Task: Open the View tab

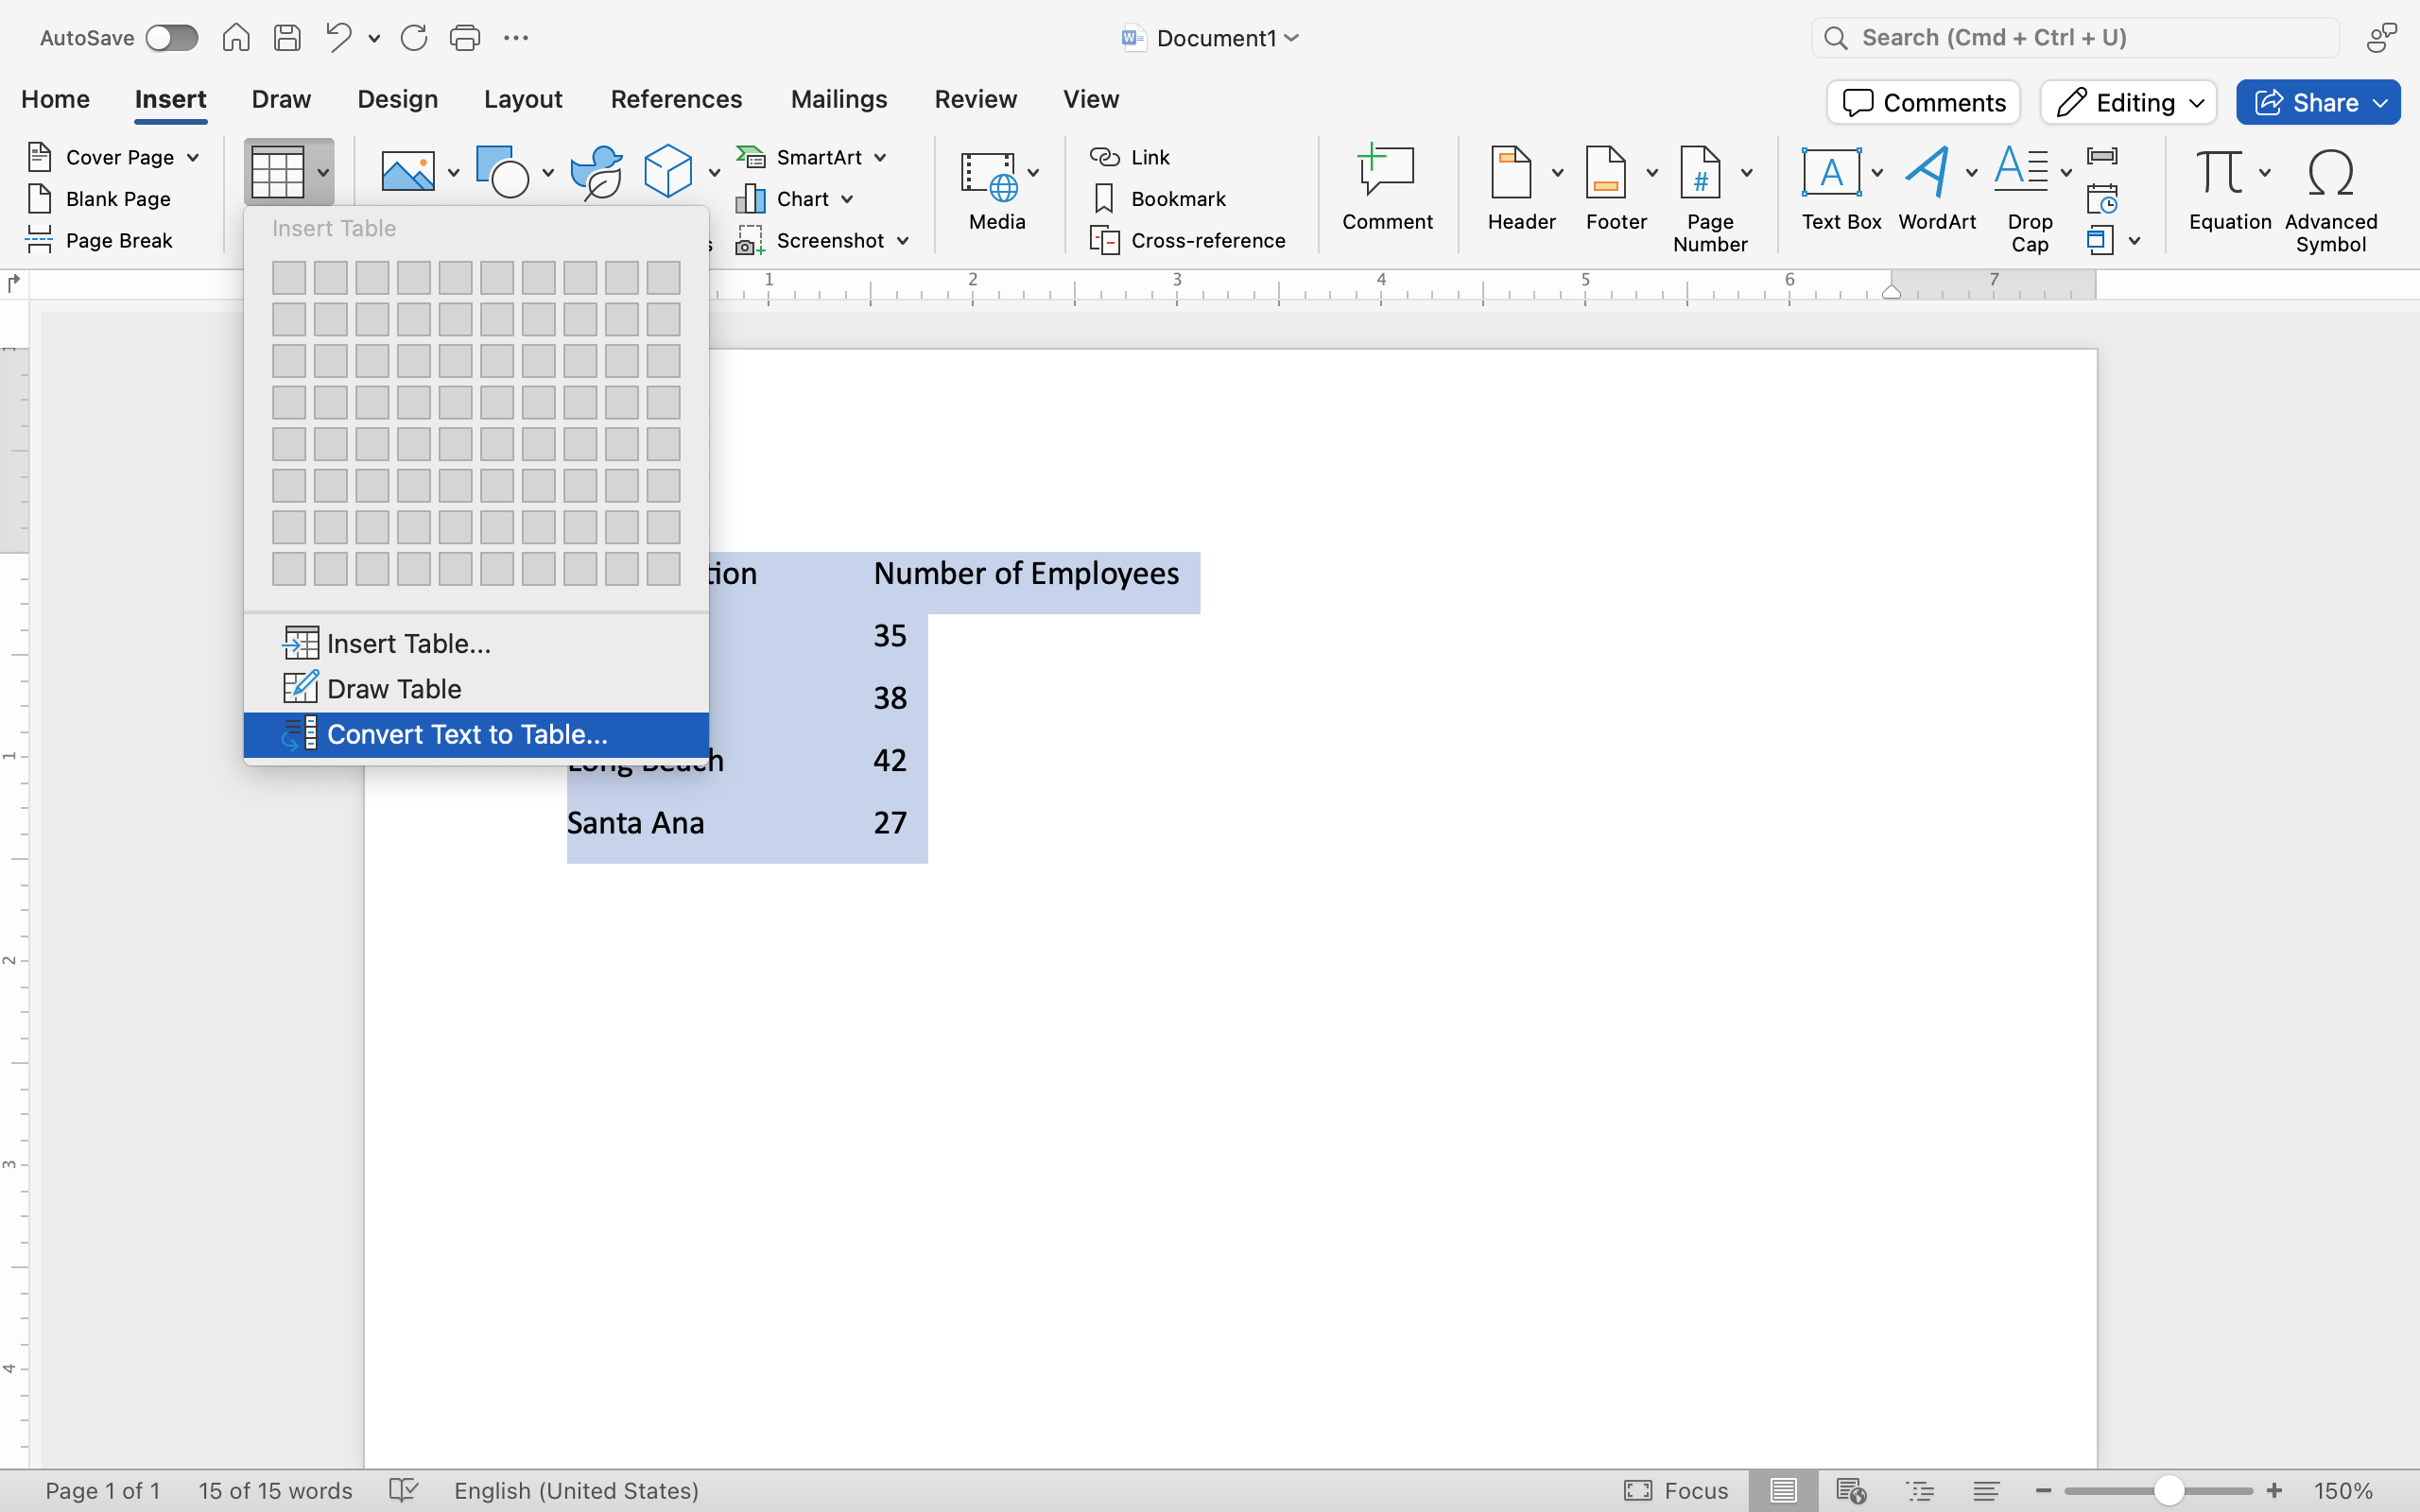Action: click(1091, 99)
